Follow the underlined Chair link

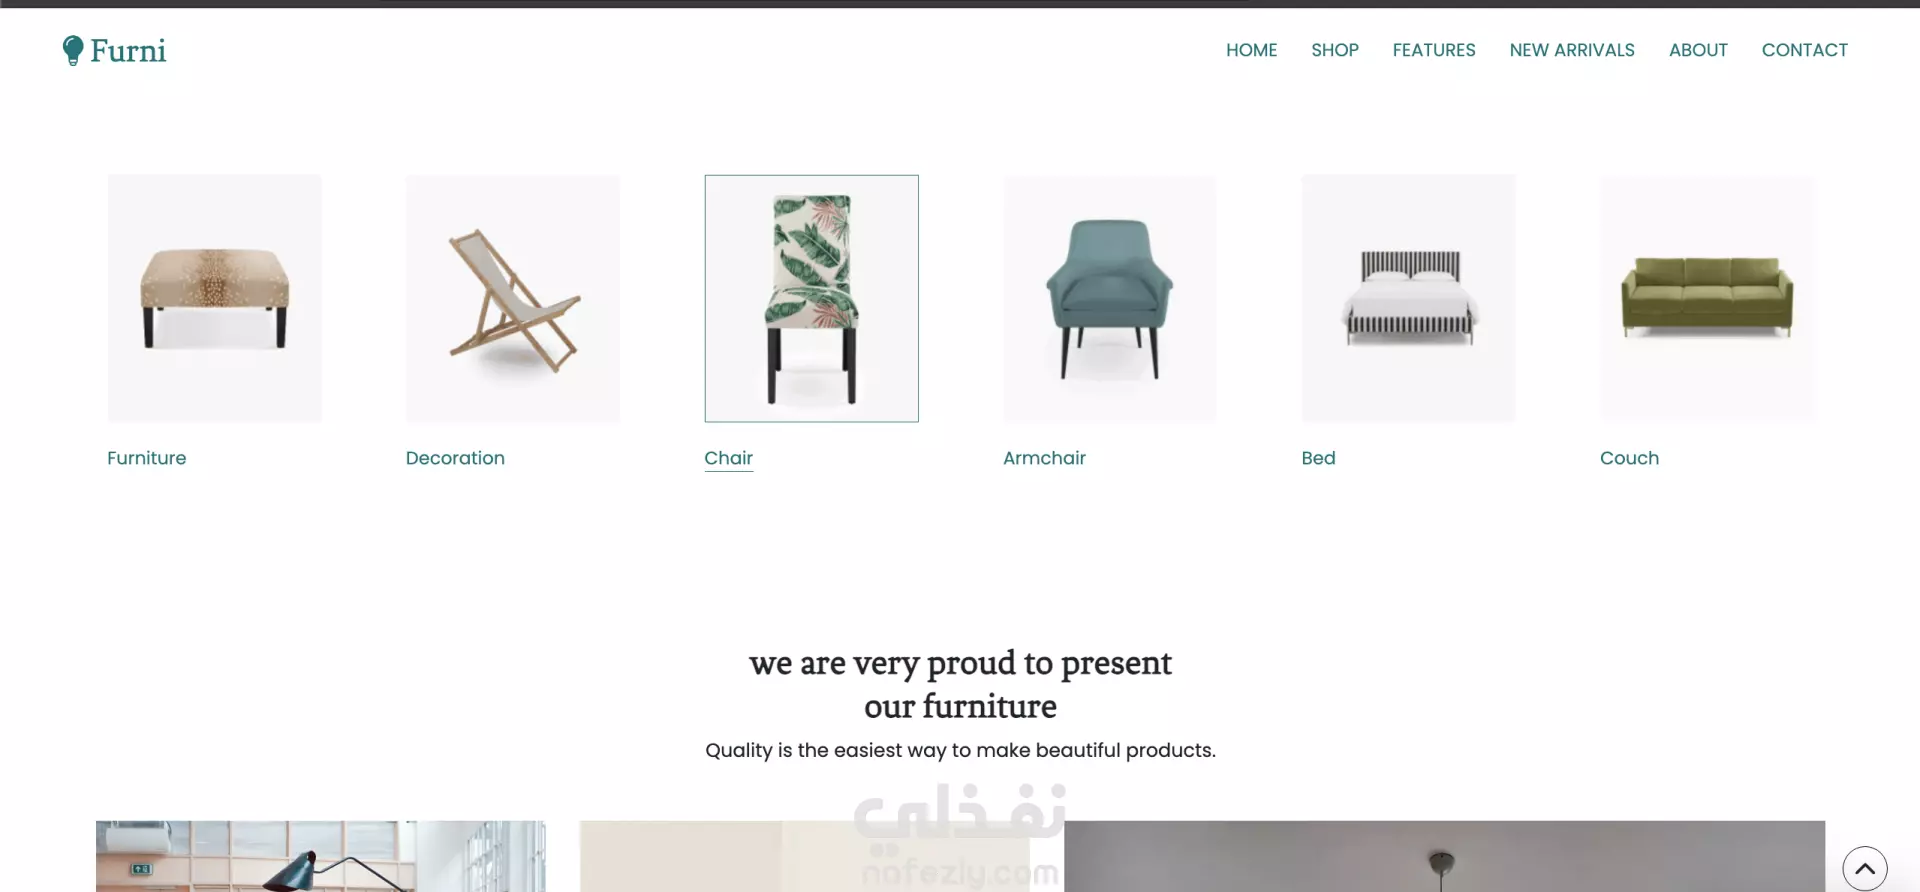pos(728,458)
